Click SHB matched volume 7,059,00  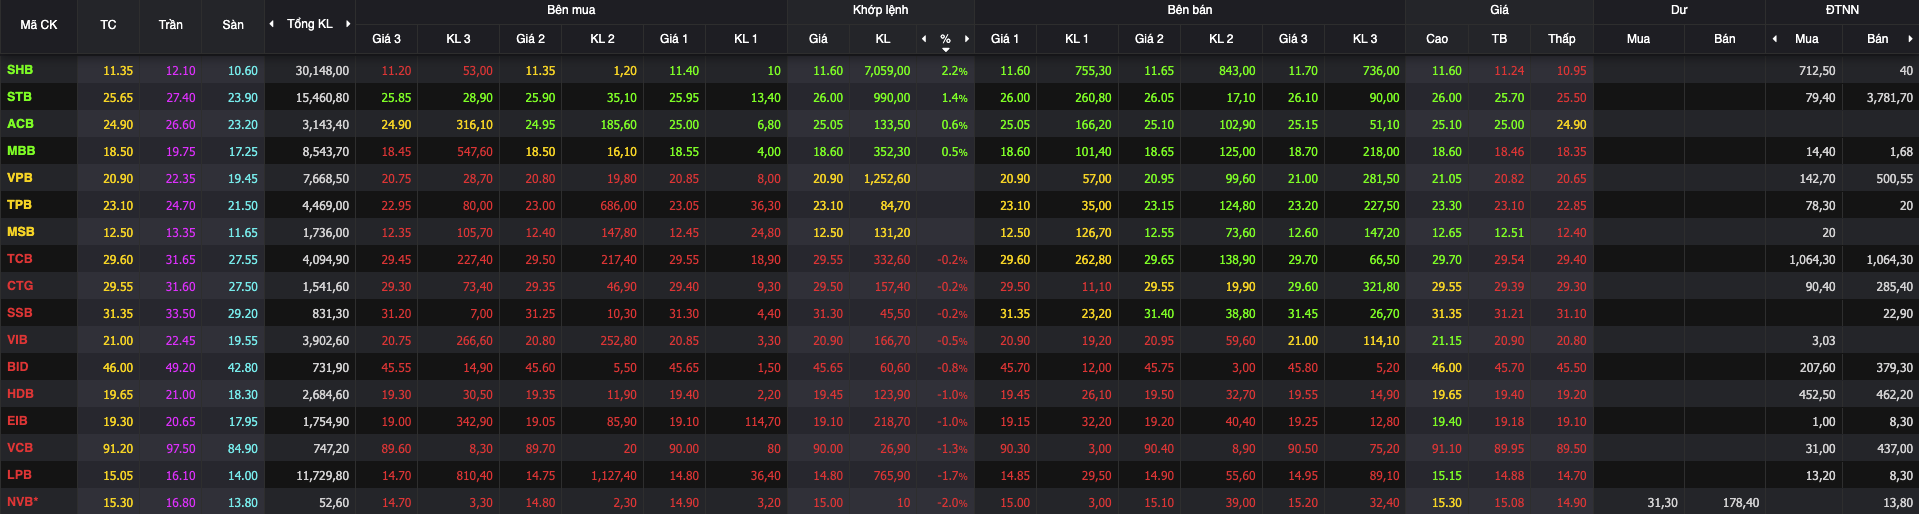[887, 71]
